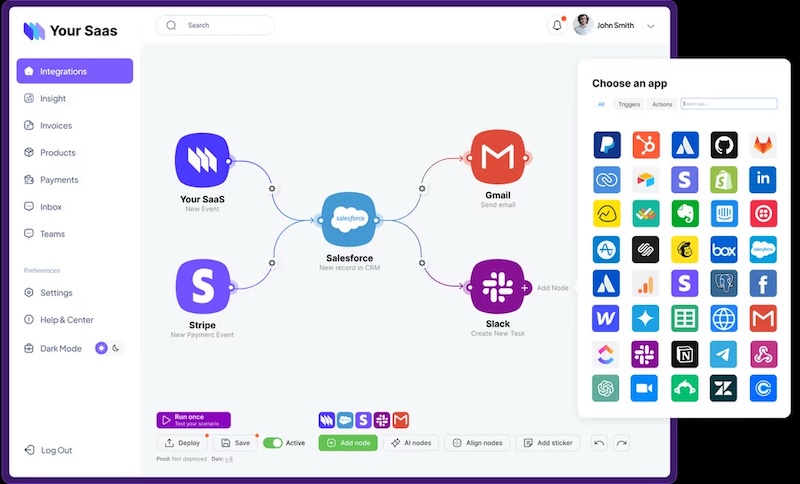
Task: Select the Zendesk app icon
Action: (x=724, y=388)
